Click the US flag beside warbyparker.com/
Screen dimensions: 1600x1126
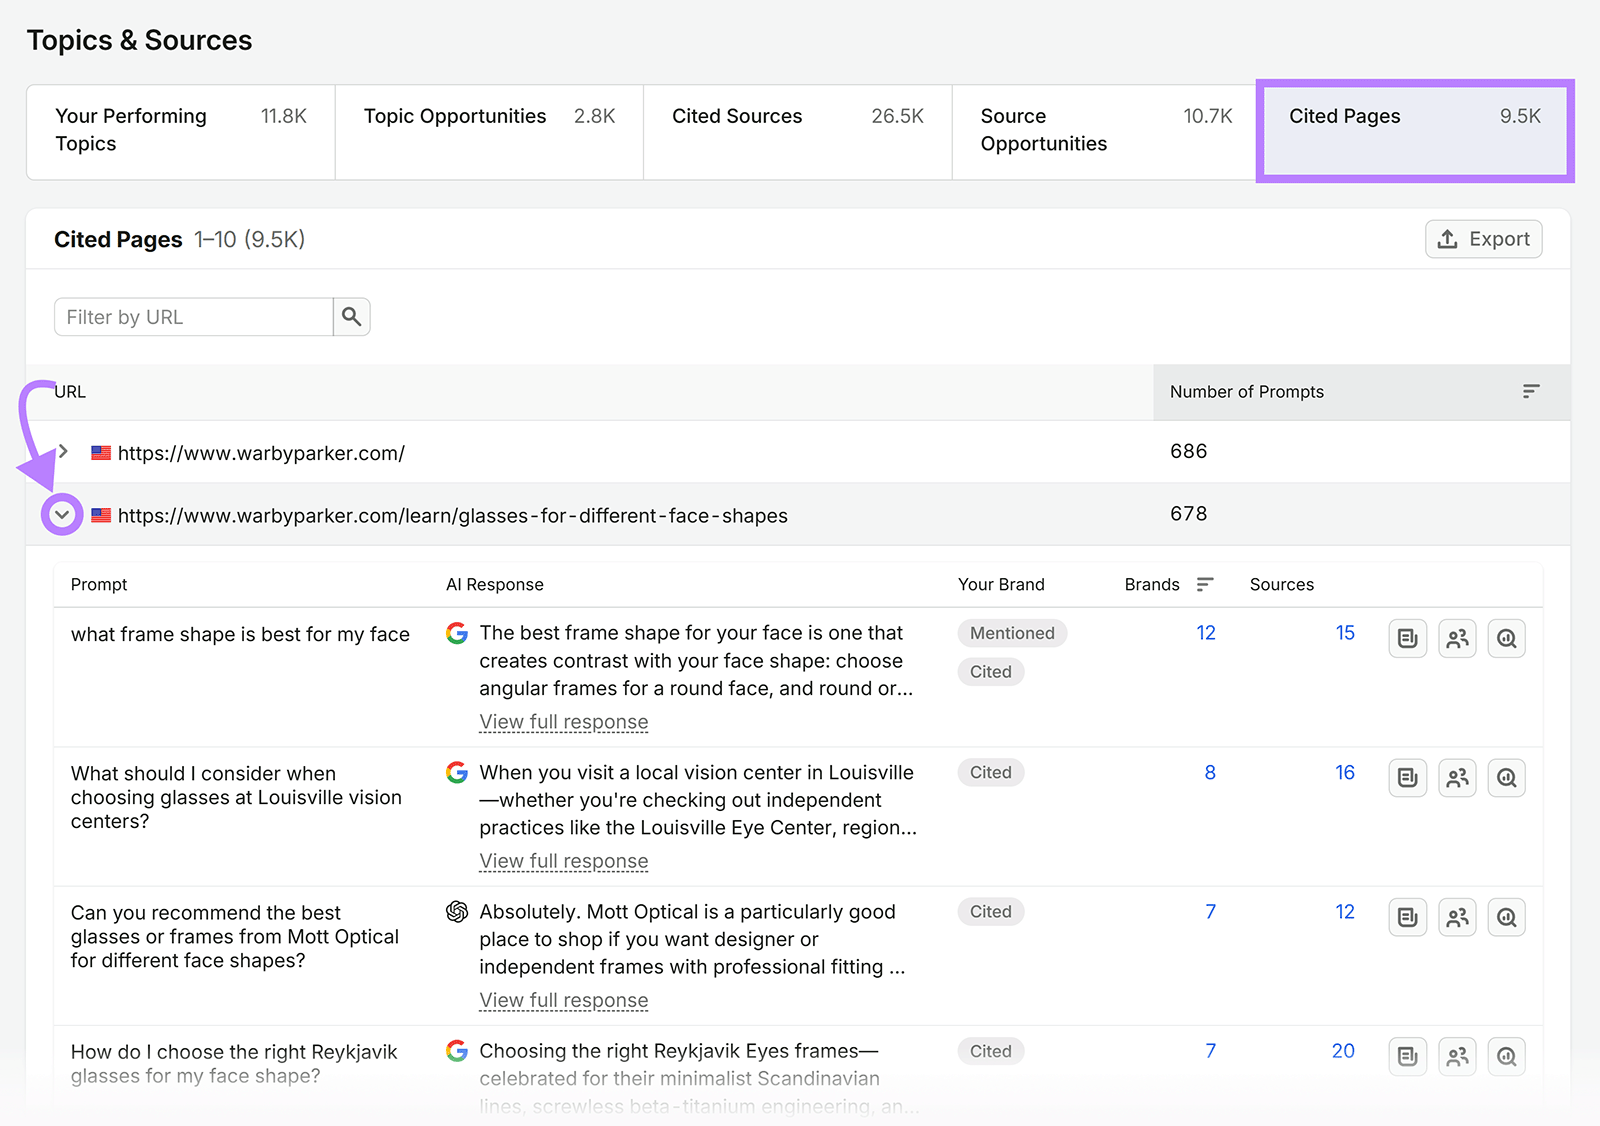[x=101, y=453]
